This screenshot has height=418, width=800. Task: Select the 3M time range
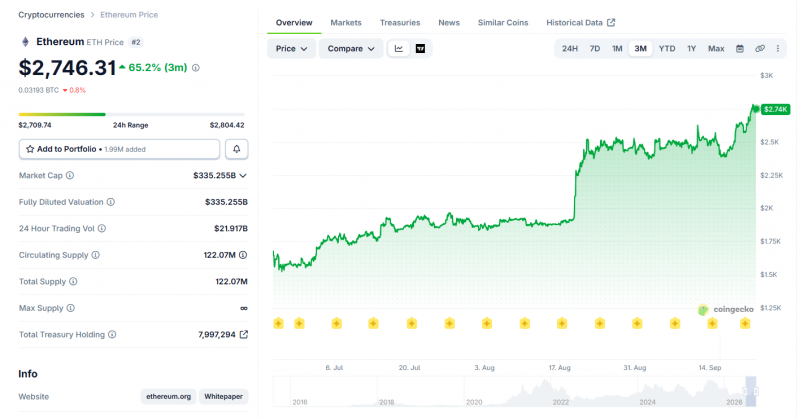point(640,48)
